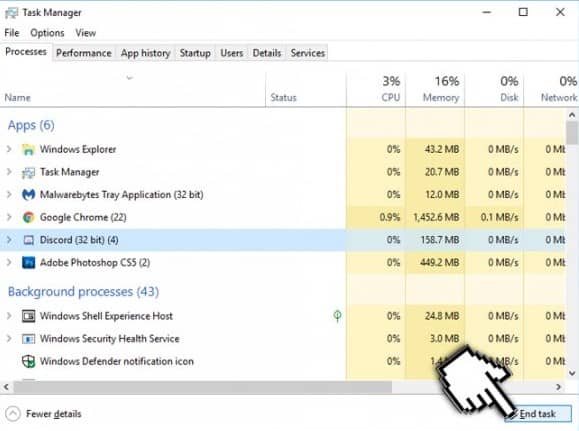Collapse view with Fewer details arrow icon
Image resolution: width=579 pixels, height=431 pixels.
pyautogui.click(x=13, y=414)
